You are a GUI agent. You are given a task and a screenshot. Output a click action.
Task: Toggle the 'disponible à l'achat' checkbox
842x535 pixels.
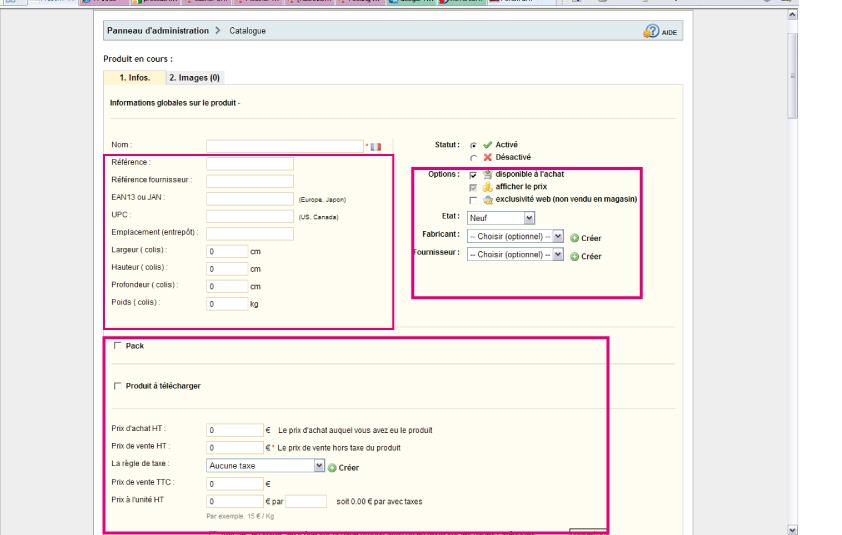pyautogui.click(x=473, y=175)
